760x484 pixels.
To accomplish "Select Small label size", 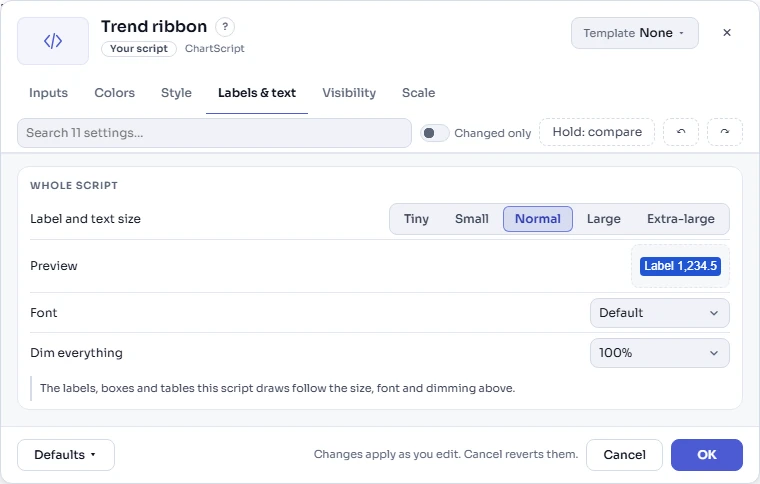I will (x=472, y=219).
